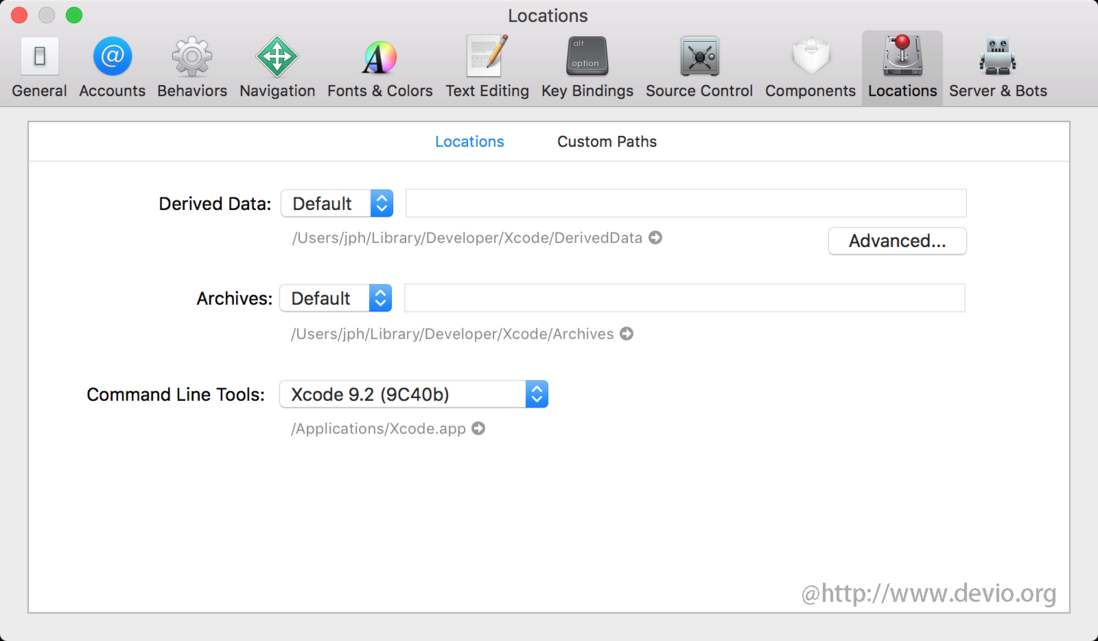Switch to the Locations sub-tab

[x=469, y=142]
